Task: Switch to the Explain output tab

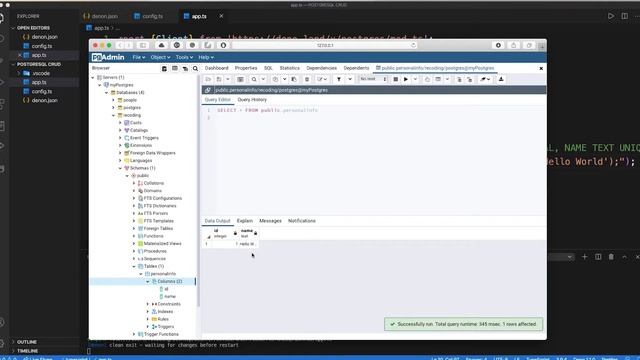Action: pos(244,221)
